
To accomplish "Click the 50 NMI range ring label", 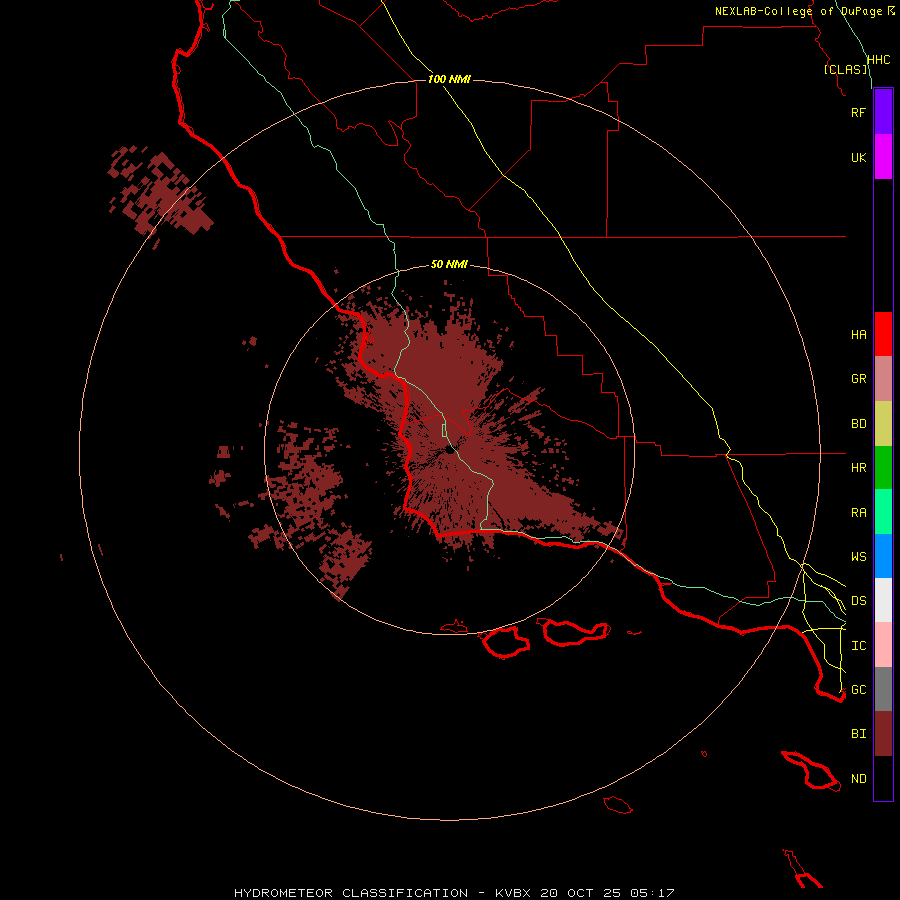I will click(449, 264).
